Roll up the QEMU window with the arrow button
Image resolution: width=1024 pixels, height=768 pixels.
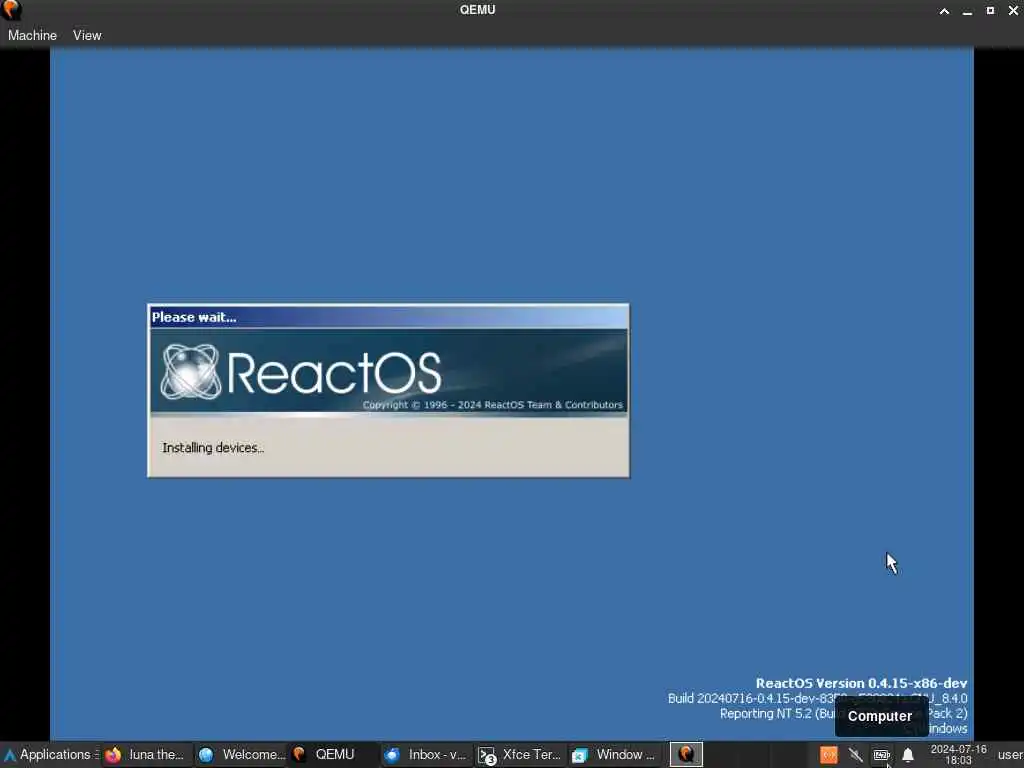(x=944, y=10)
